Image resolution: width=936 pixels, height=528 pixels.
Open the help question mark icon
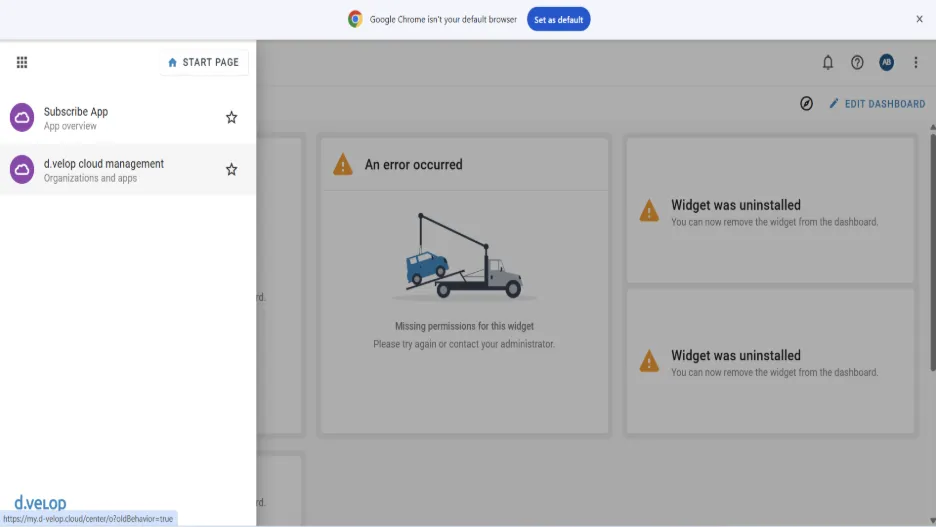(x=857, y=62)
